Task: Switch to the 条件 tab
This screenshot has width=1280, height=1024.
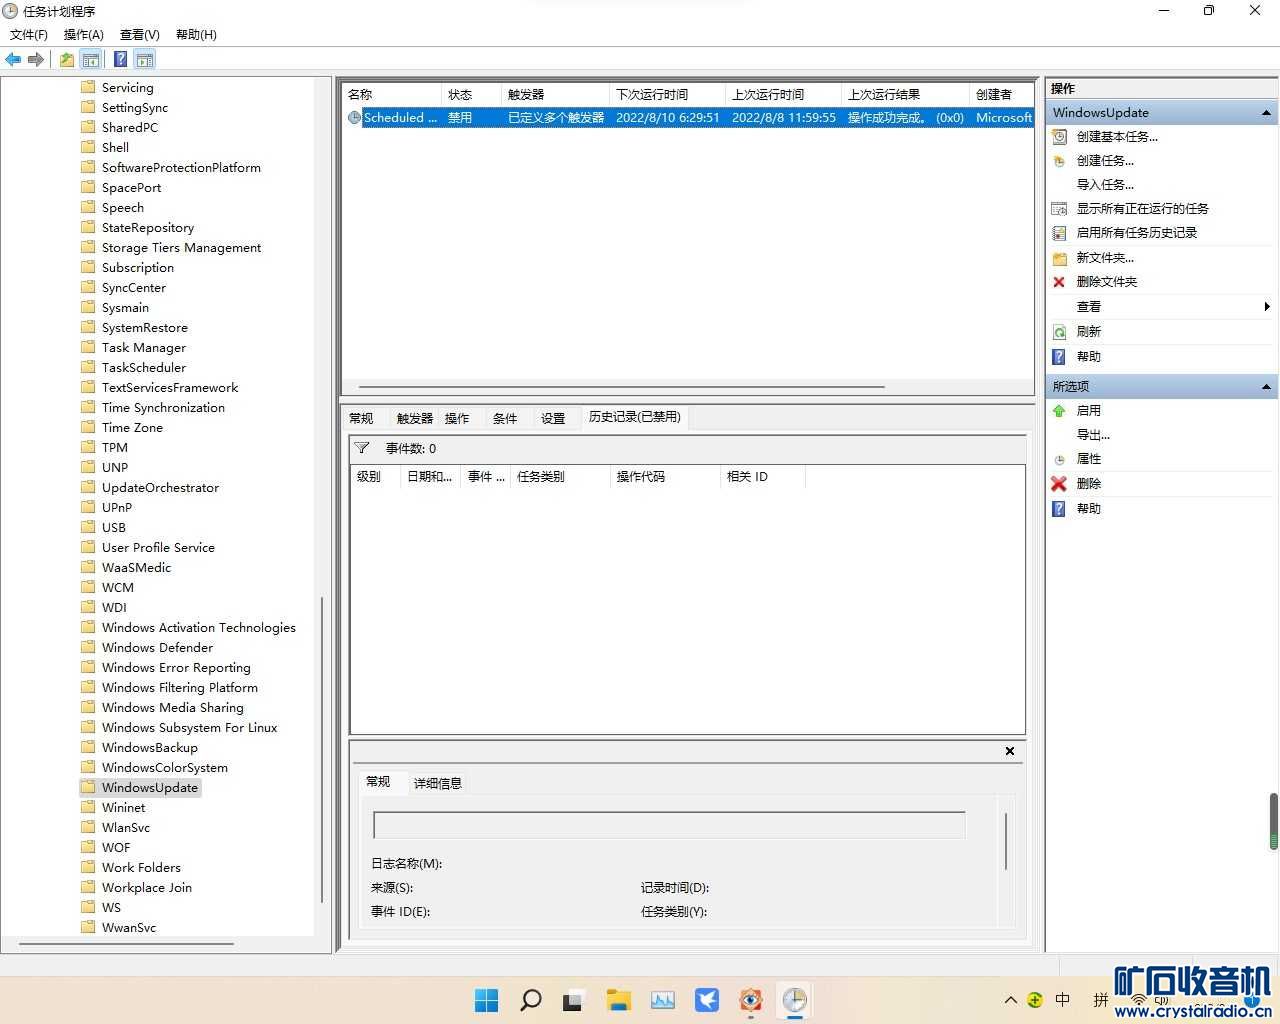Action: [505, 418]
